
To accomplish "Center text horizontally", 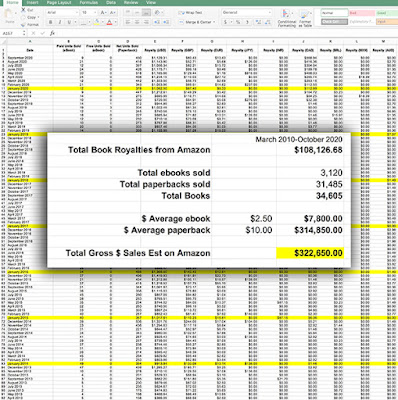I will click(137, 22).
